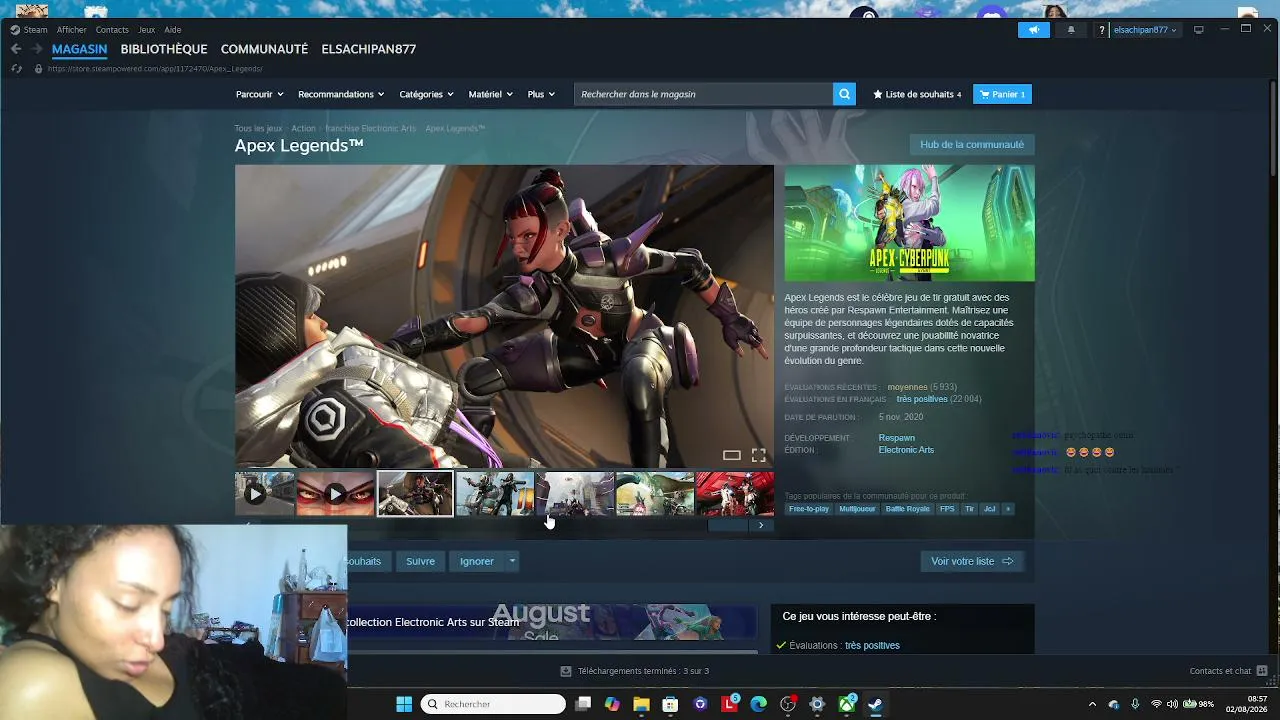
Task: Toggle theater mode on the screenshot viewer
Action: click(x=732, y=456)
